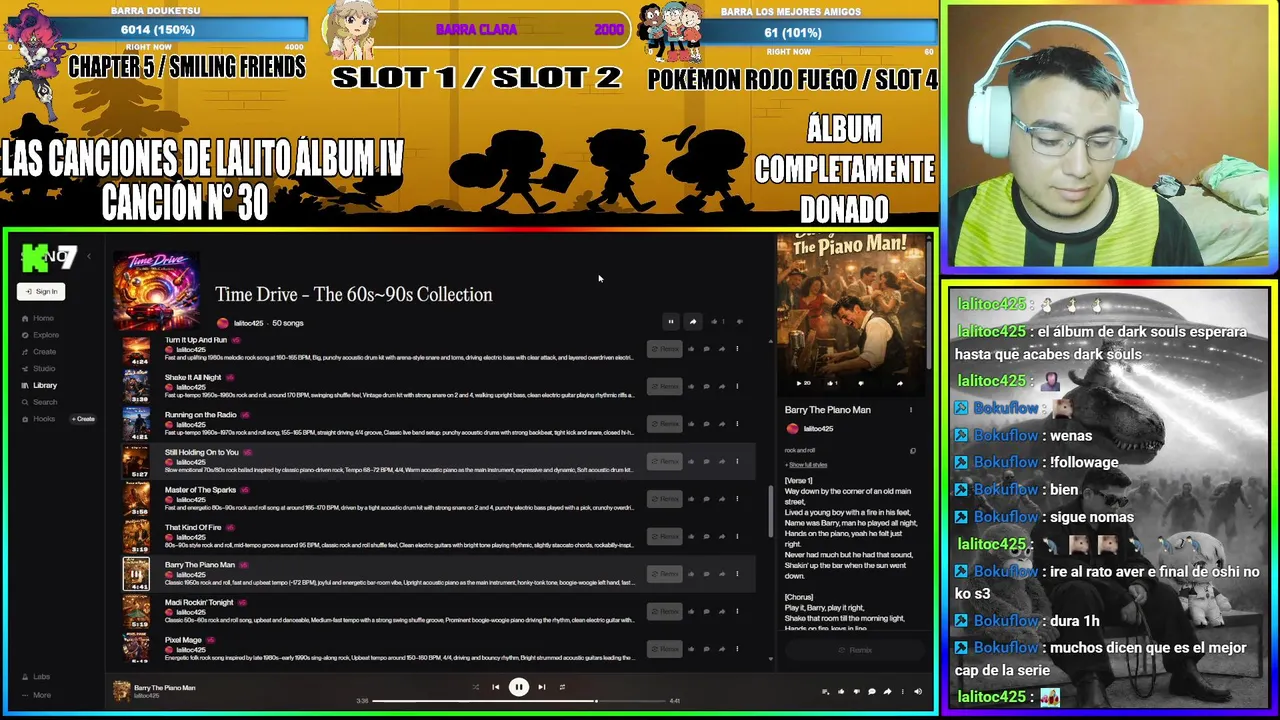This screenshot has height=720, width=1280.
Task: Share song under the details cover image
Action: [x=899, y=383]
